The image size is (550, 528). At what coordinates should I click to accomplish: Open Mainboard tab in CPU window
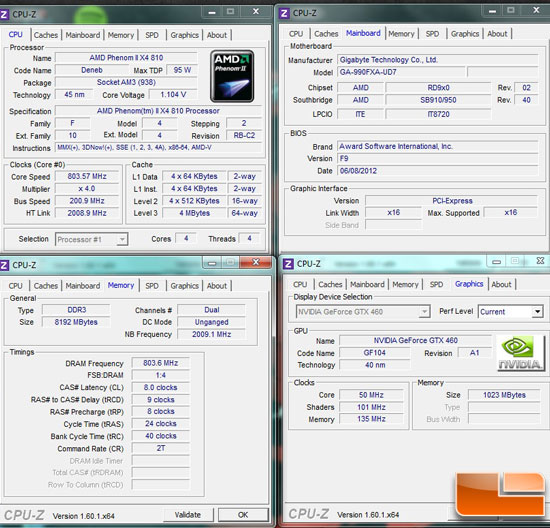pyautogui.click(x=83, y=35)
